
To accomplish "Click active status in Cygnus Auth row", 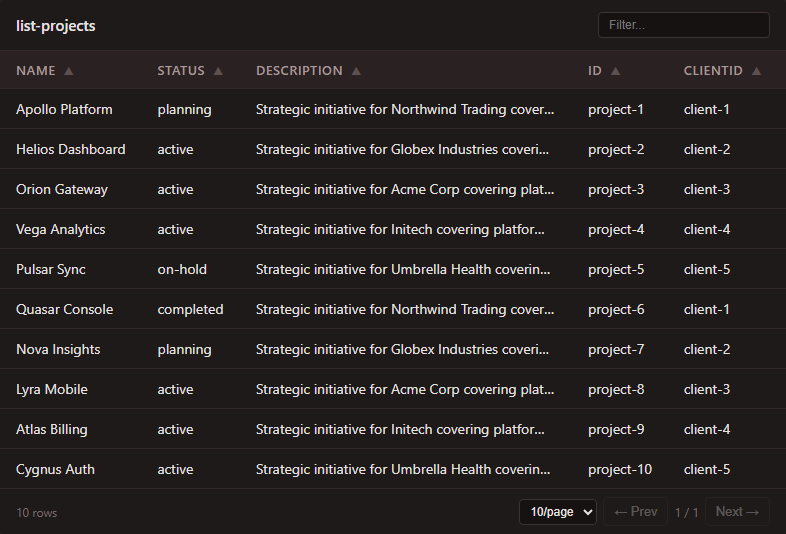I will [175, 470].
